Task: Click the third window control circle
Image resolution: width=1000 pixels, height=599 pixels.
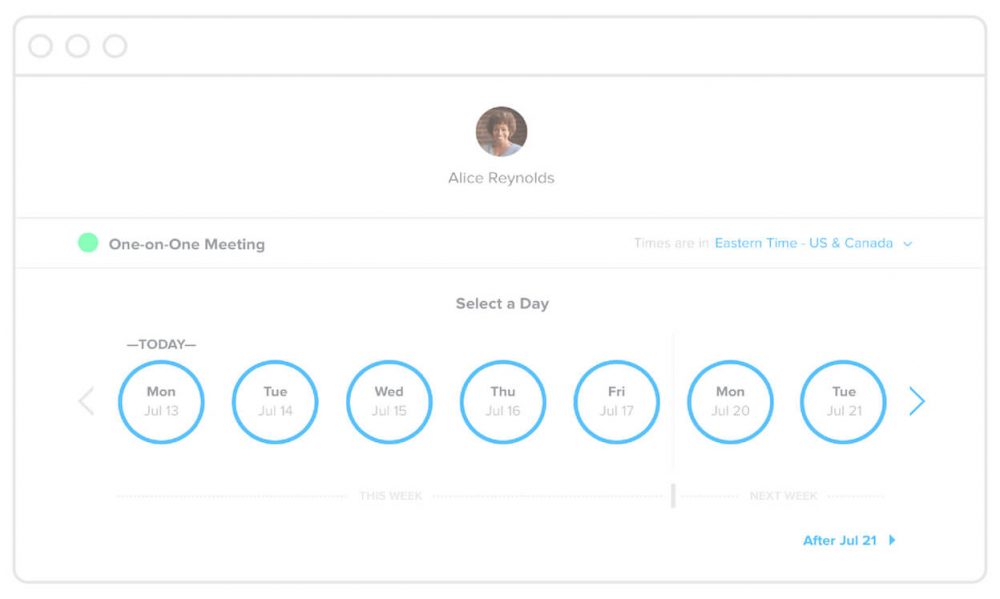Action: coord(115,46)
